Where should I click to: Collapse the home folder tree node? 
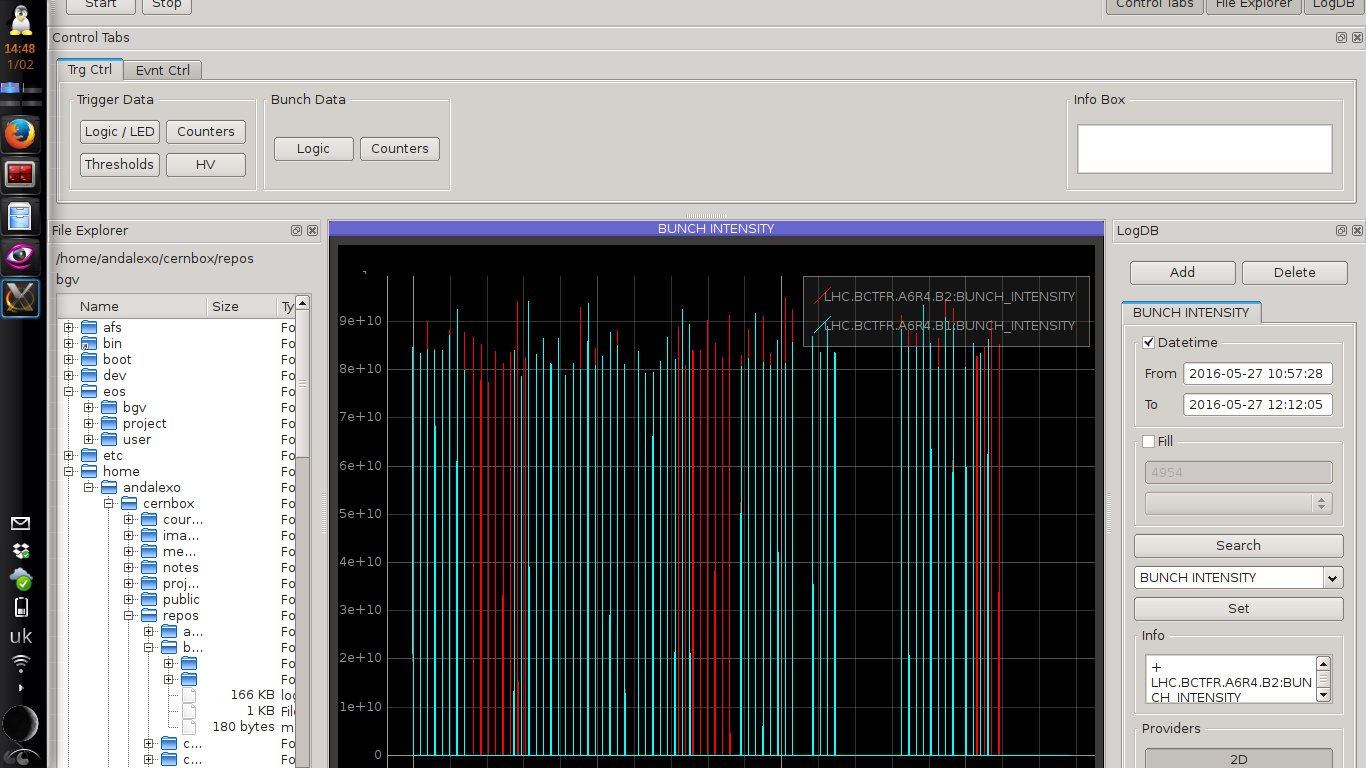pos(69,472)
